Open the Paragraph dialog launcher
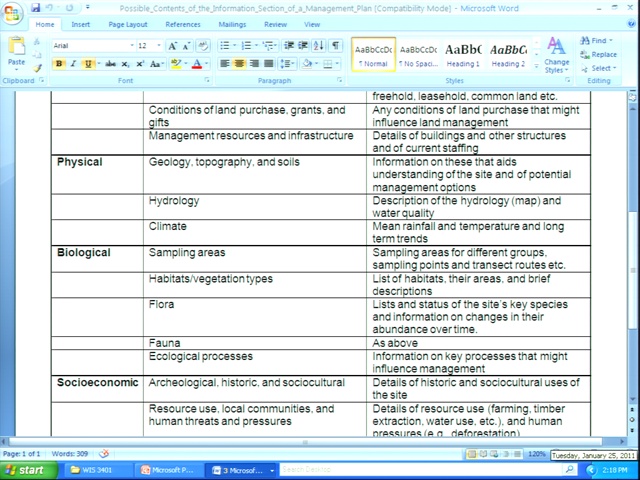640x480 pixels. [340, 80]
